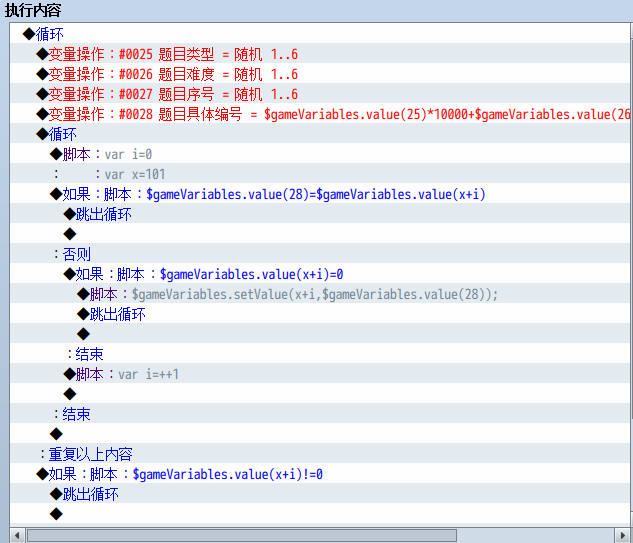
Task: Click horizontal scrollbar right arrow
Action: pyautogui.click(x=622, y=535)
